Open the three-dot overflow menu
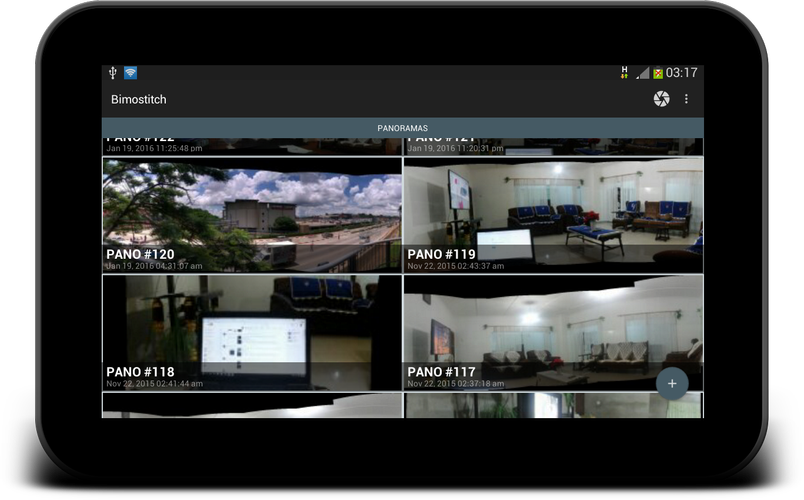This screenshot has height=500, width=804. click(686, 99)
